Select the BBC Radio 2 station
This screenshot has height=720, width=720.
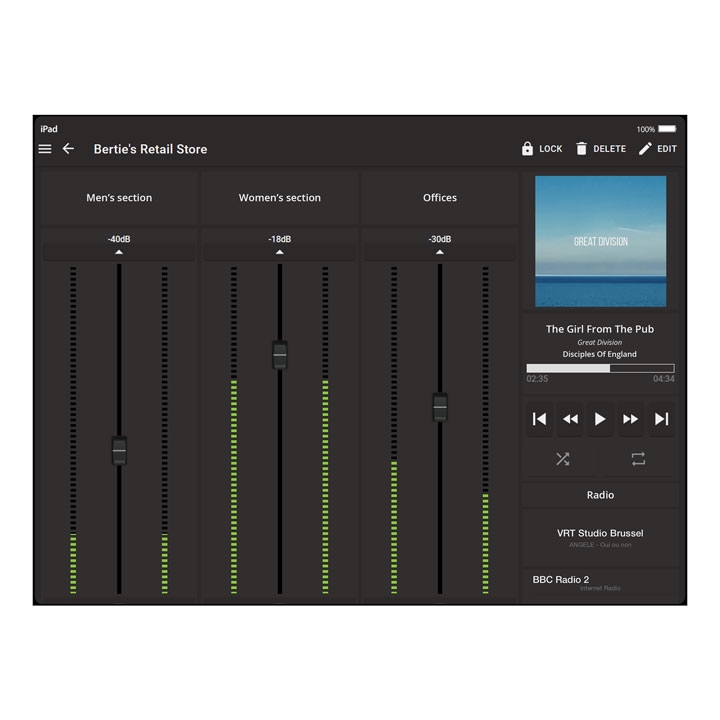click(600, 583)
